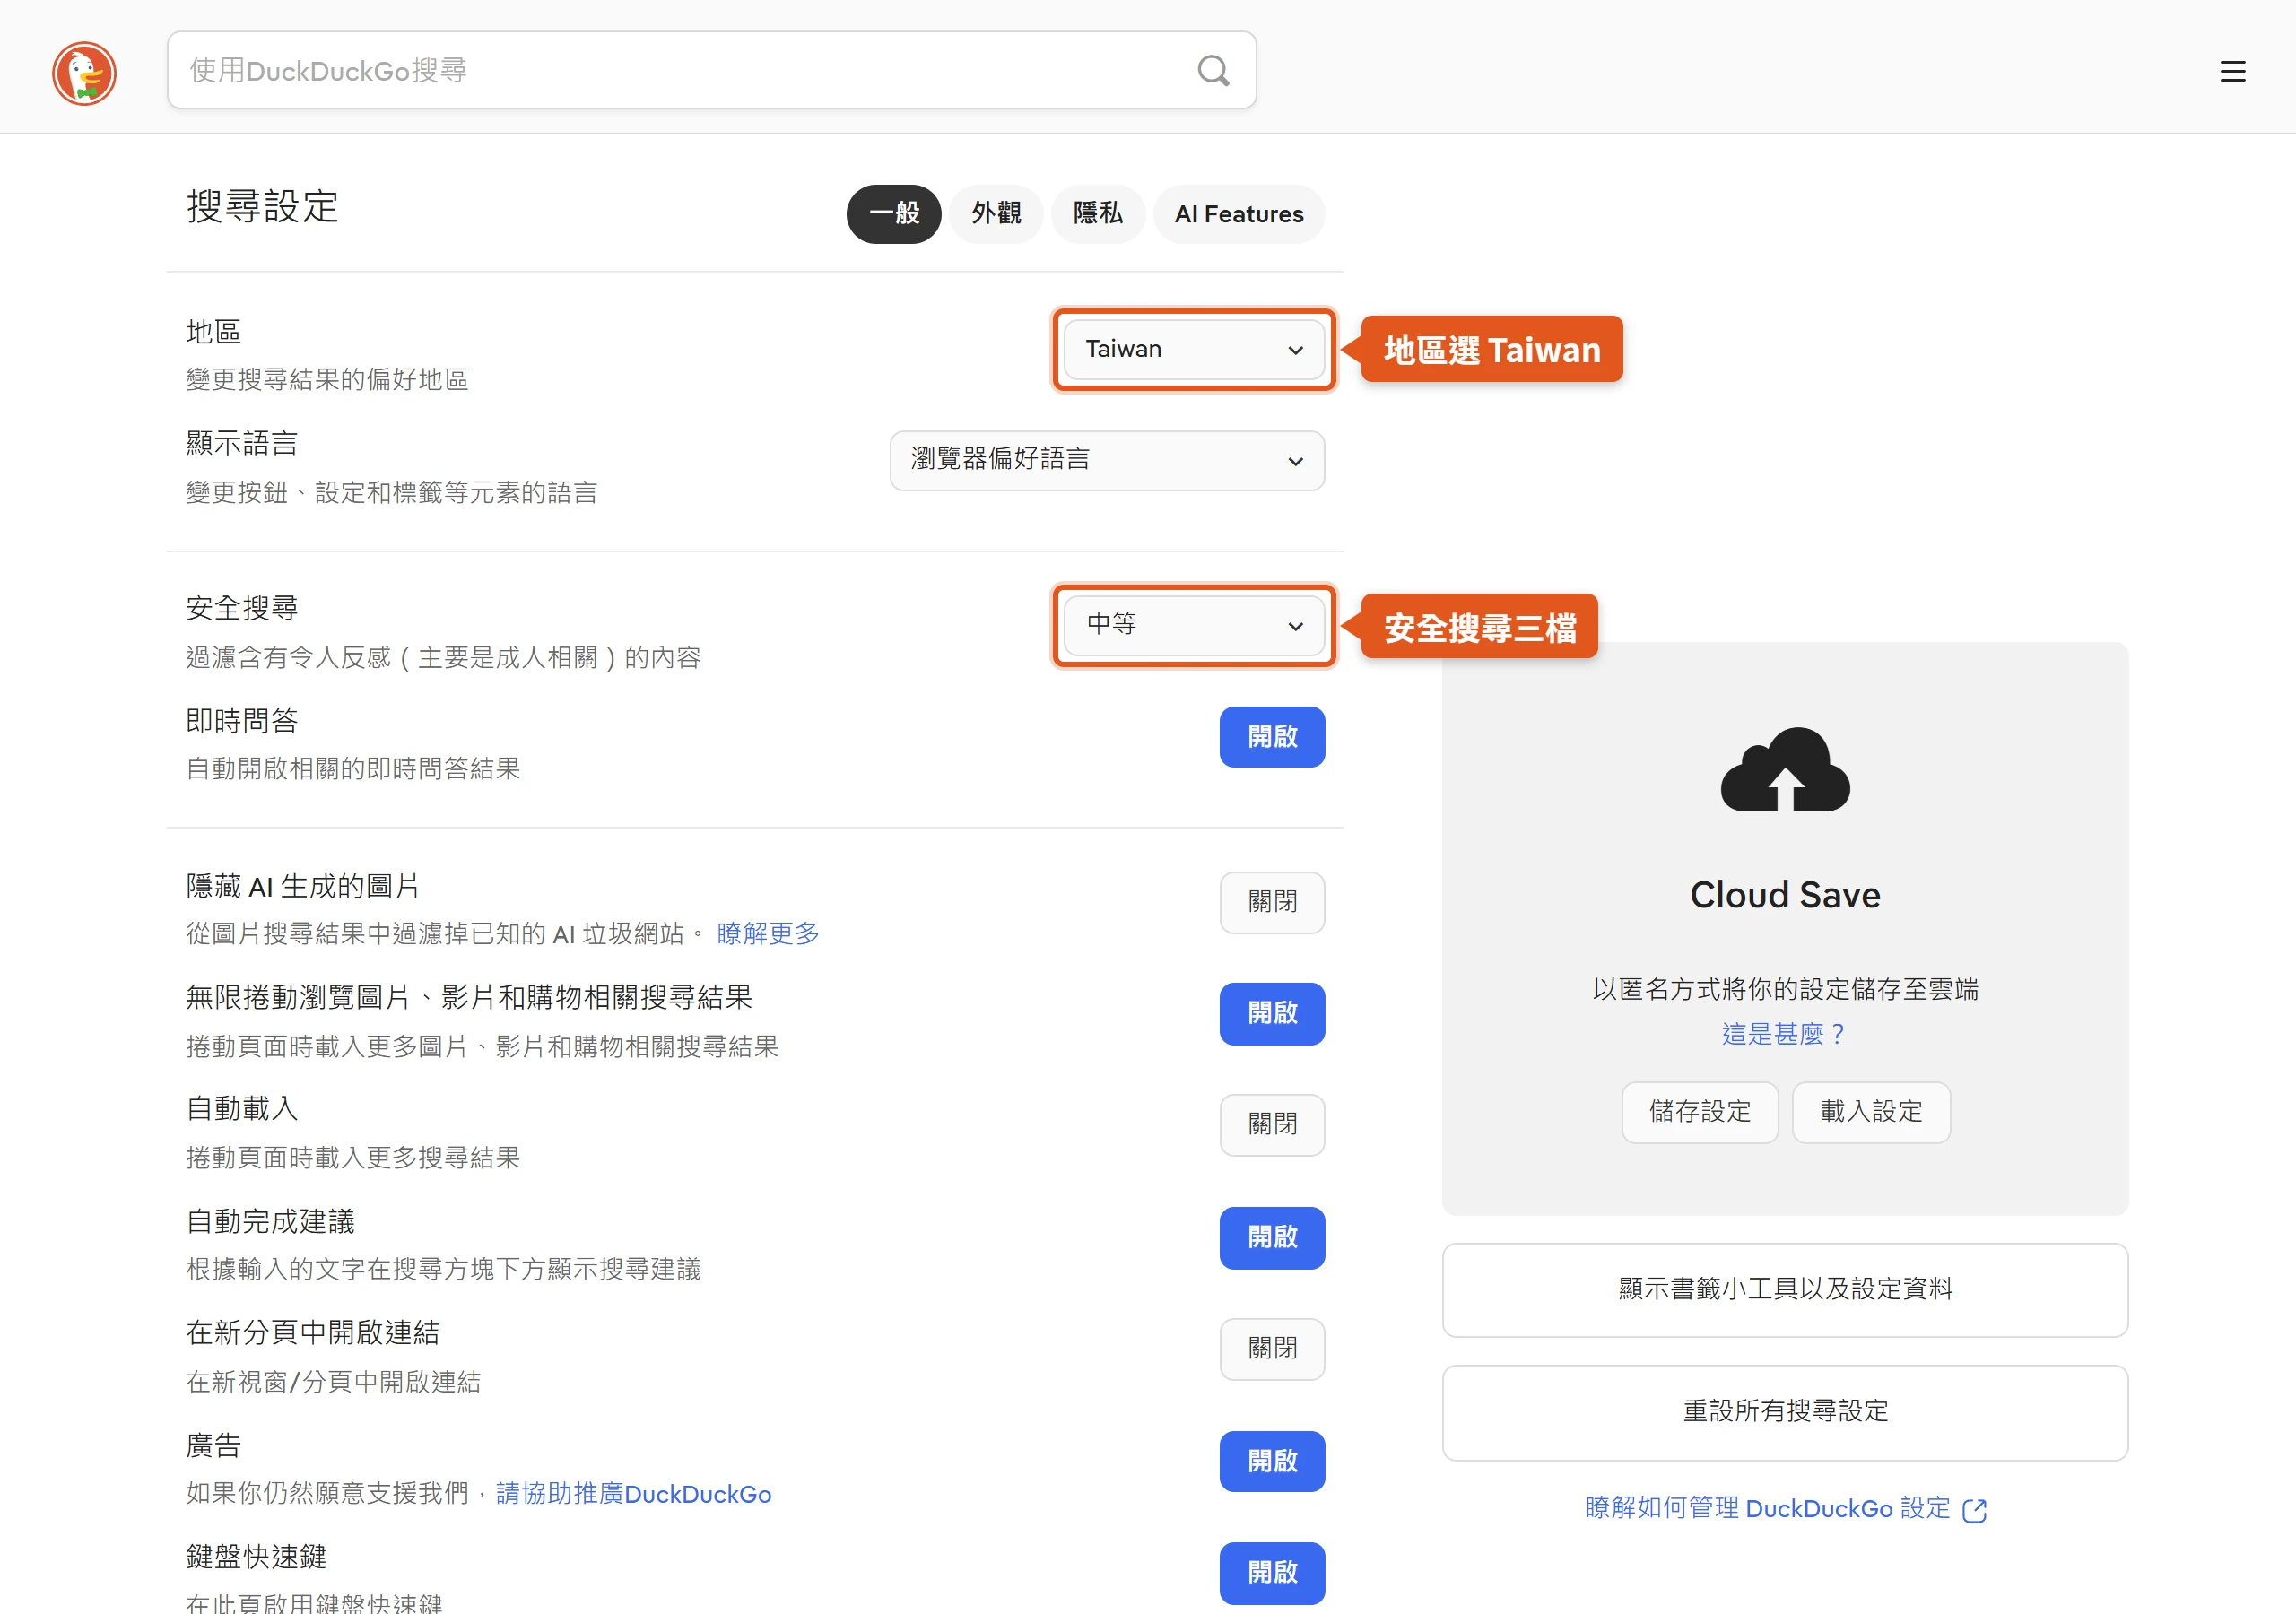This screenshot has width=2296, height=1614.
Task: Open the 瞭解更多 link
Action: [x=768, y=934]
